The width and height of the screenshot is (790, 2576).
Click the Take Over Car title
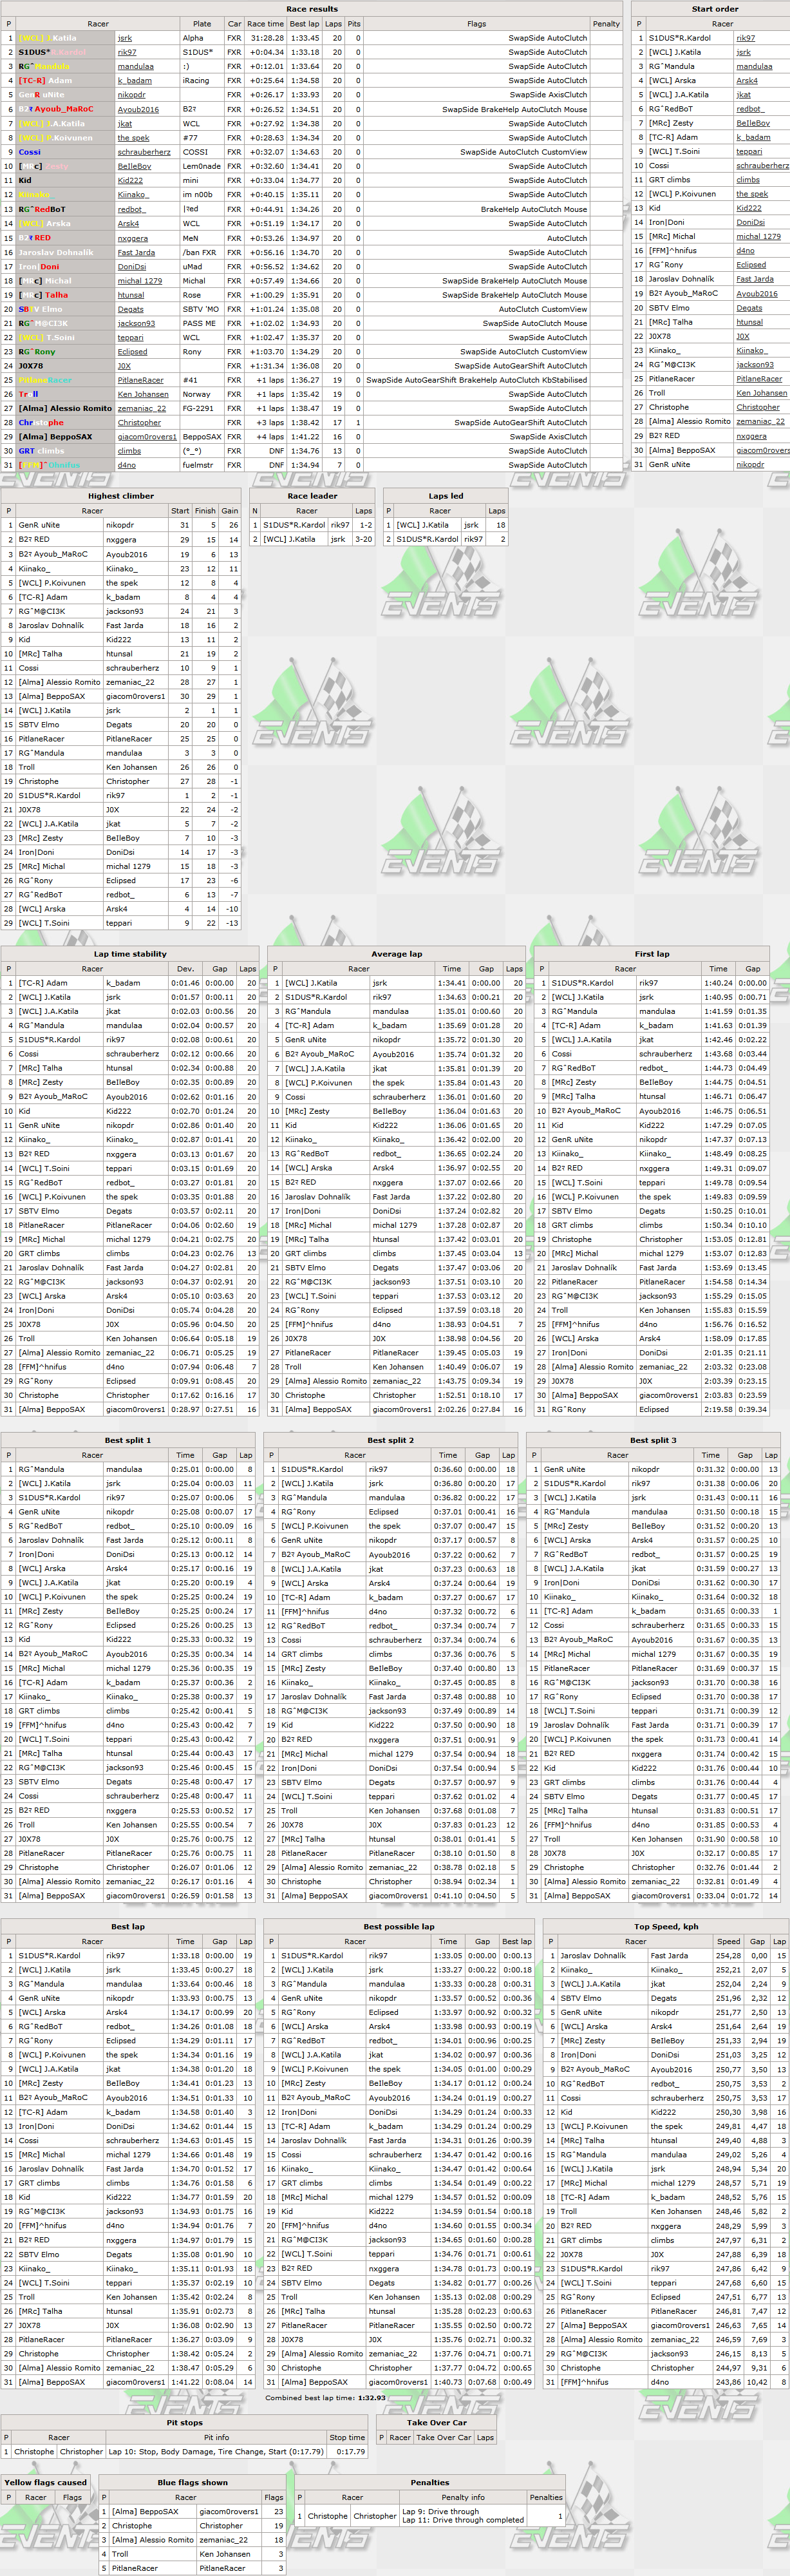pos(437,2423)
